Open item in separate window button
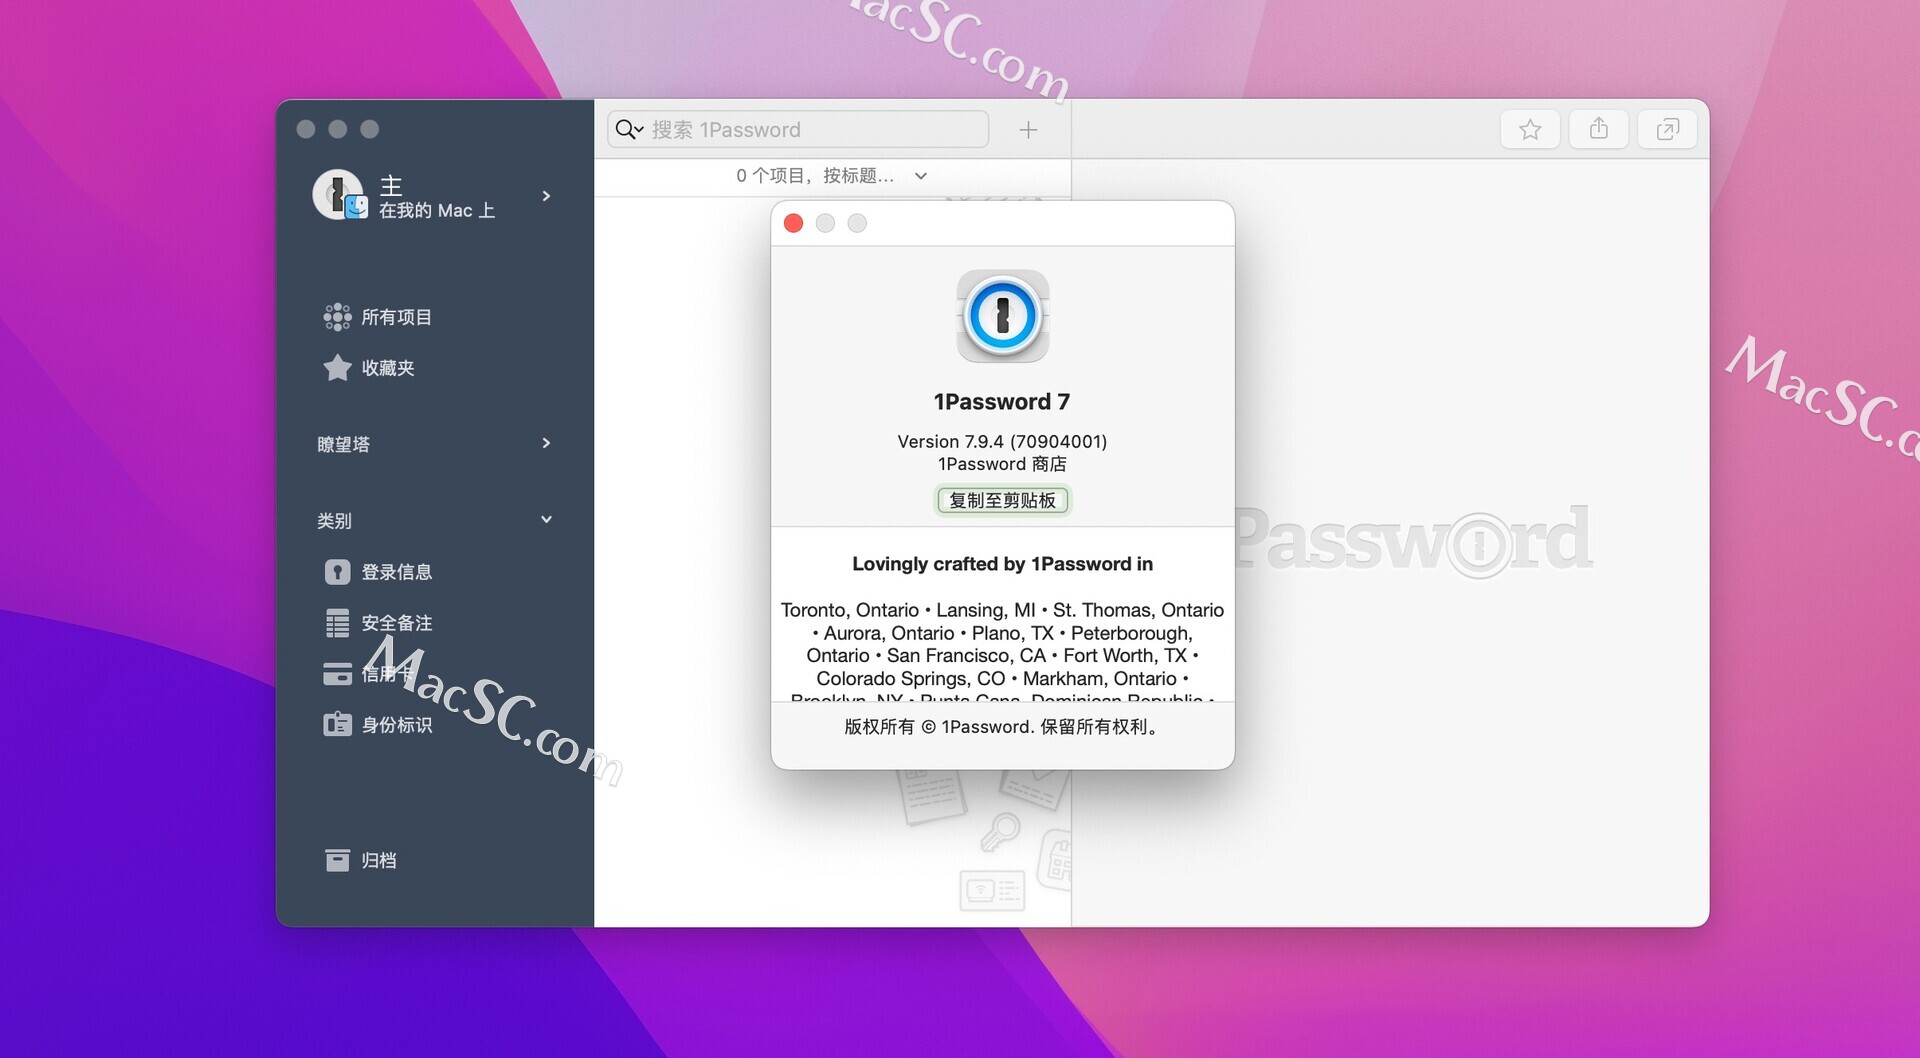This screenshot has height=1058, width=1920. [x=1667, y=129]
